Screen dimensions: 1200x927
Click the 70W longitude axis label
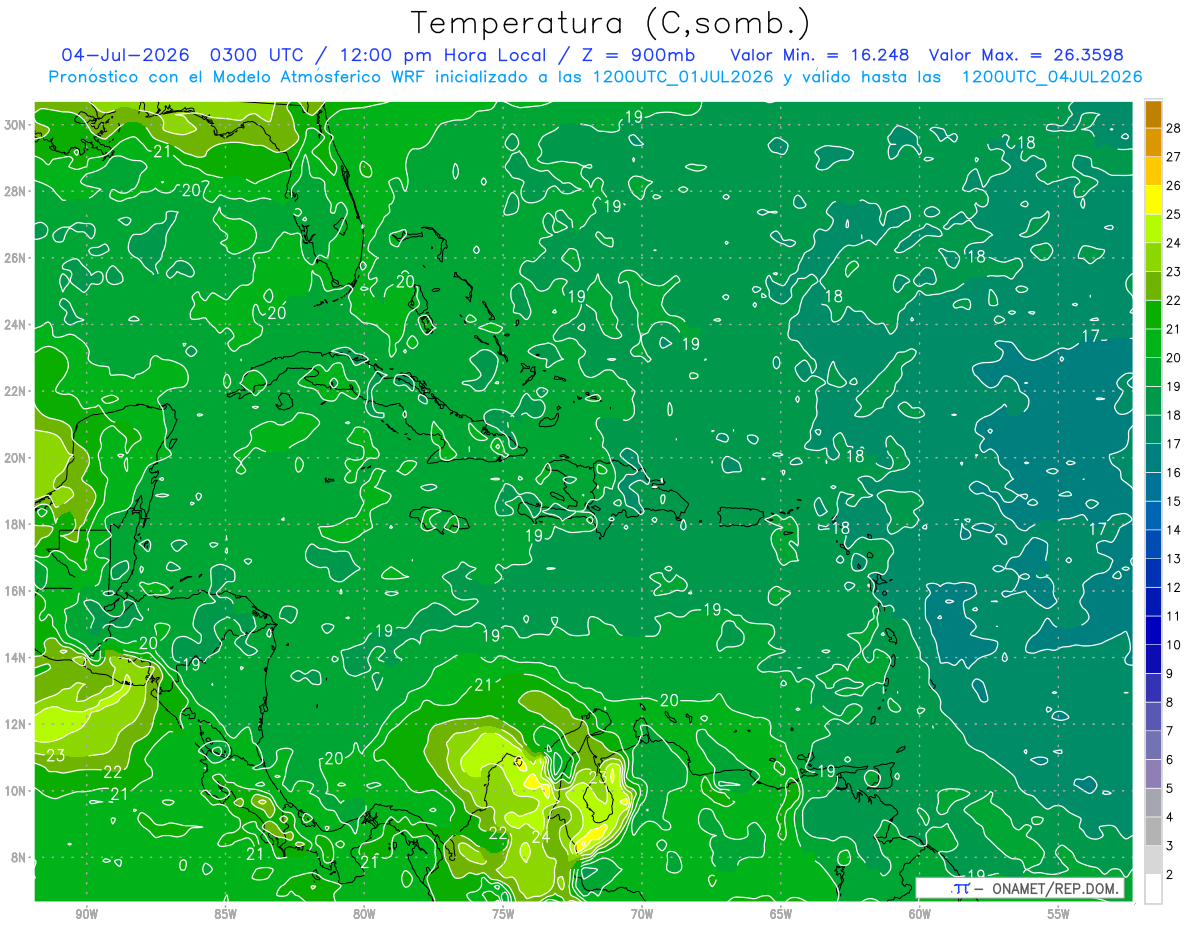pos(642,914)
